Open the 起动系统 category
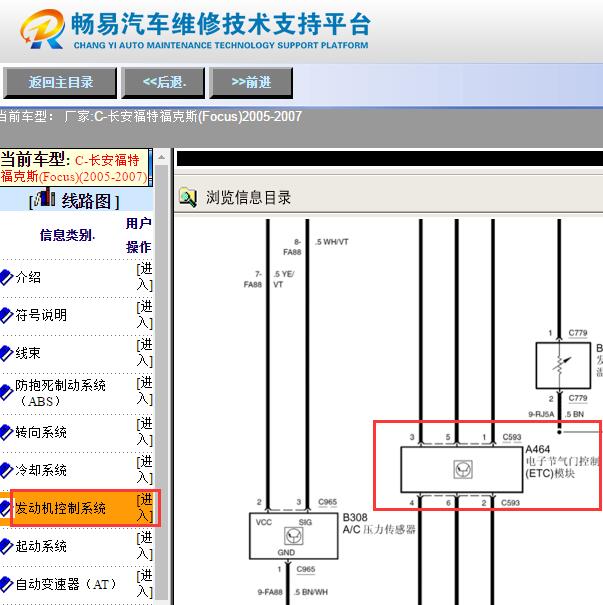 41,546
